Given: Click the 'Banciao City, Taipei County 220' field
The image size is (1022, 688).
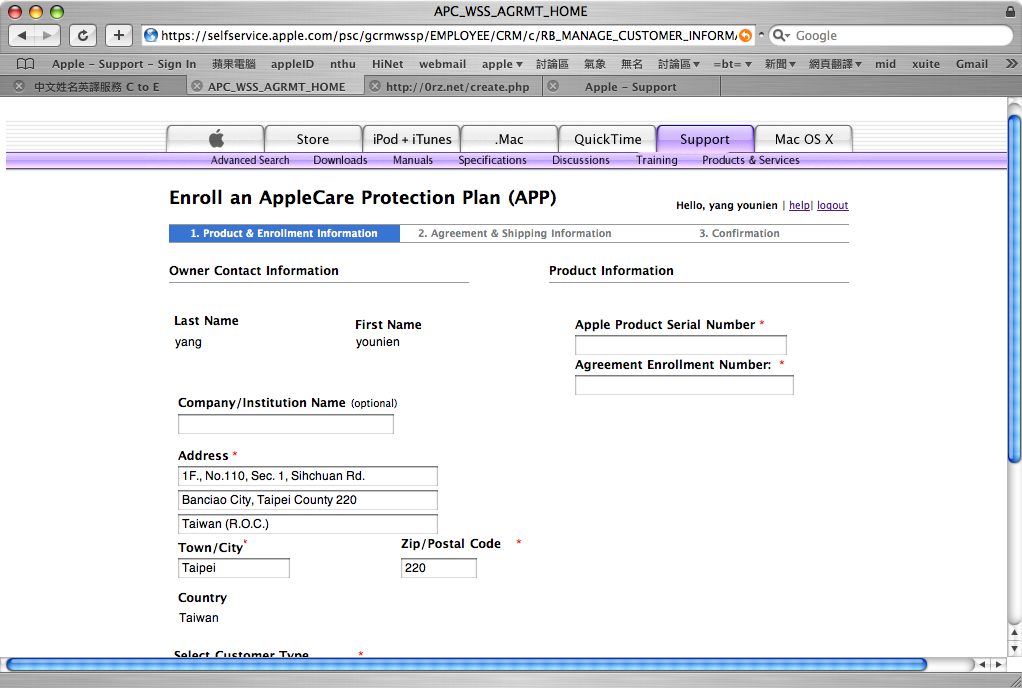Looking at the screenshot, I should coord(308,500).
